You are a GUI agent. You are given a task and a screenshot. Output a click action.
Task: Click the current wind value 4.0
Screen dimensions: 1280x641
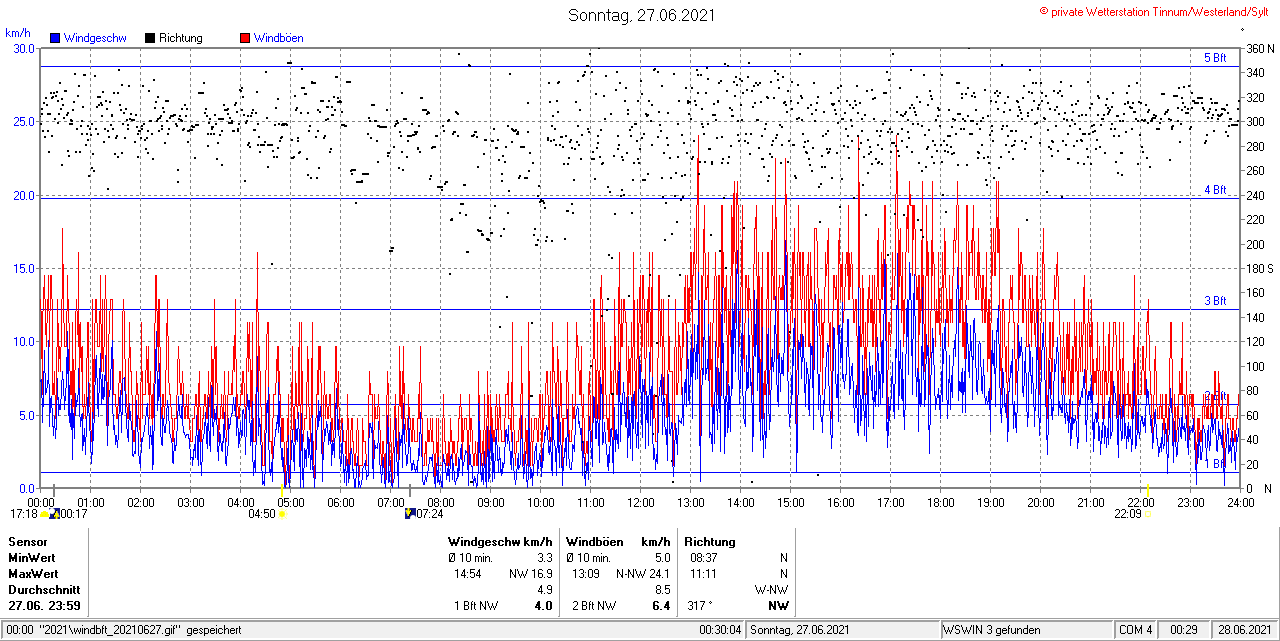pyautogui.click(x=543, y=606)
